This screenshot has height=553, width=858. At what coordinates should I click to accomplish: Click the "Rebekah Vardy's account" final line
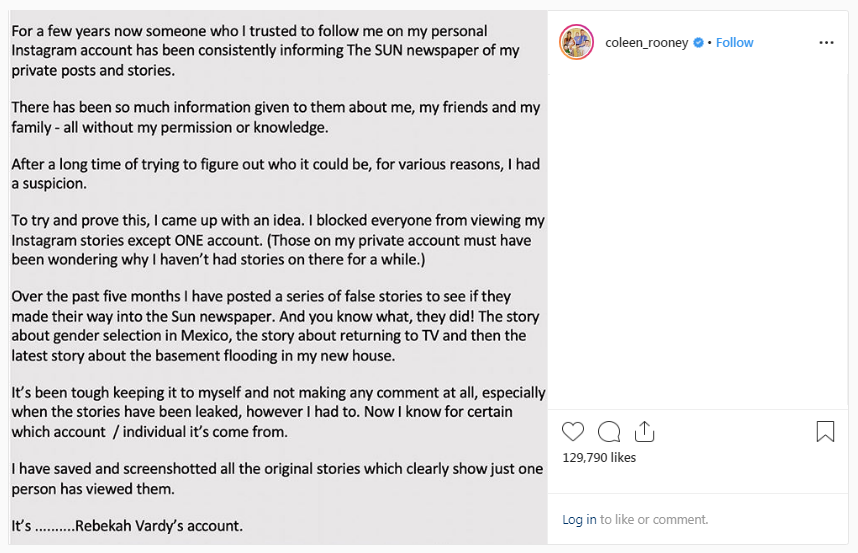tap(127, 526)
